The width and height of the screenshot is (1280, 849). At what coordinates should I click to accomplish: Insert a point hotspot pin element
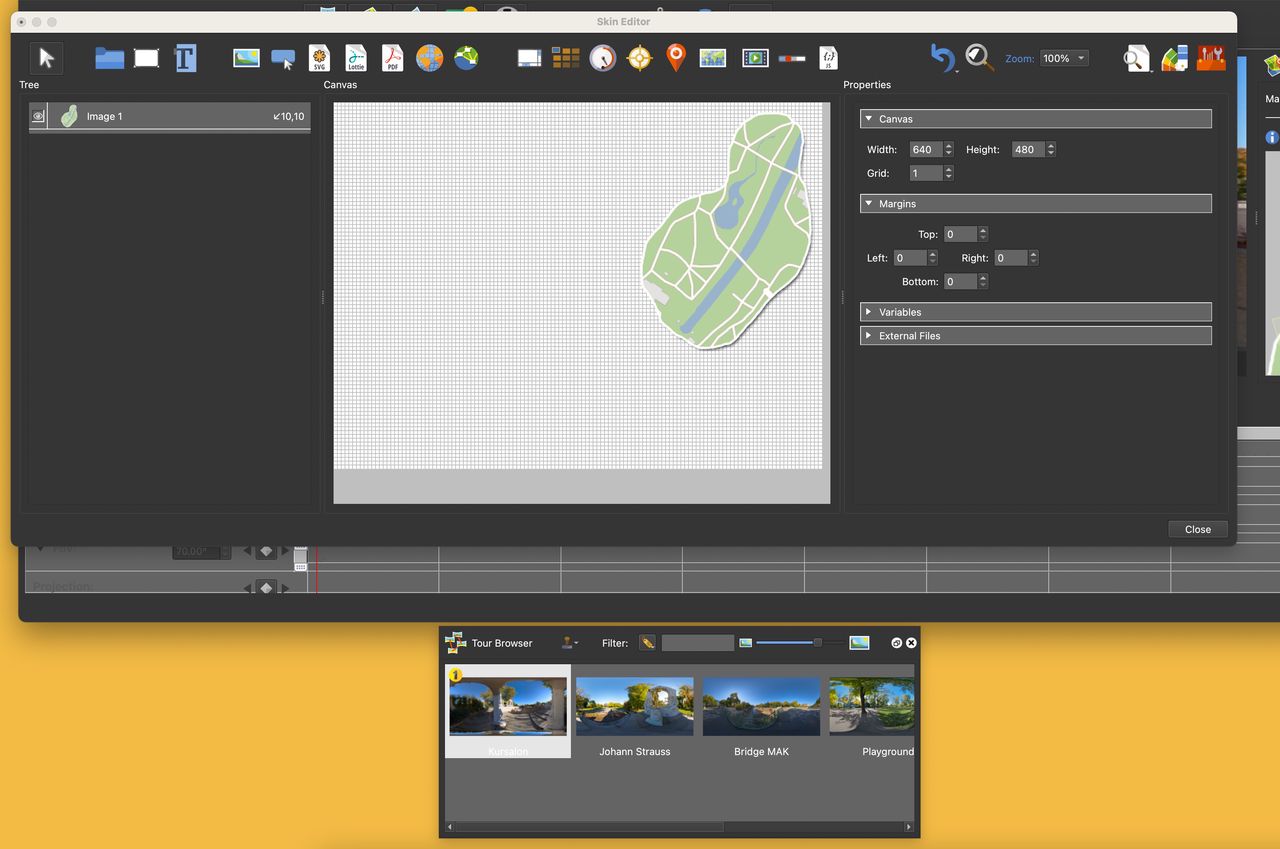coord(675,58)
